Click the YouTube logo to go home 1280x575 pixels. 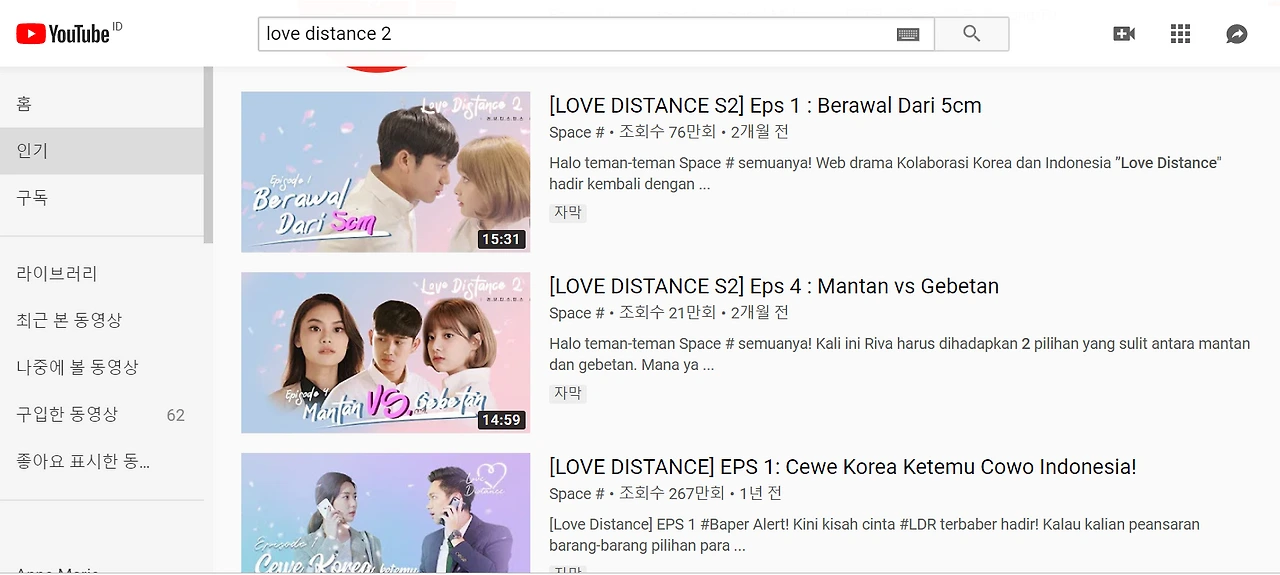pos(63,33)
